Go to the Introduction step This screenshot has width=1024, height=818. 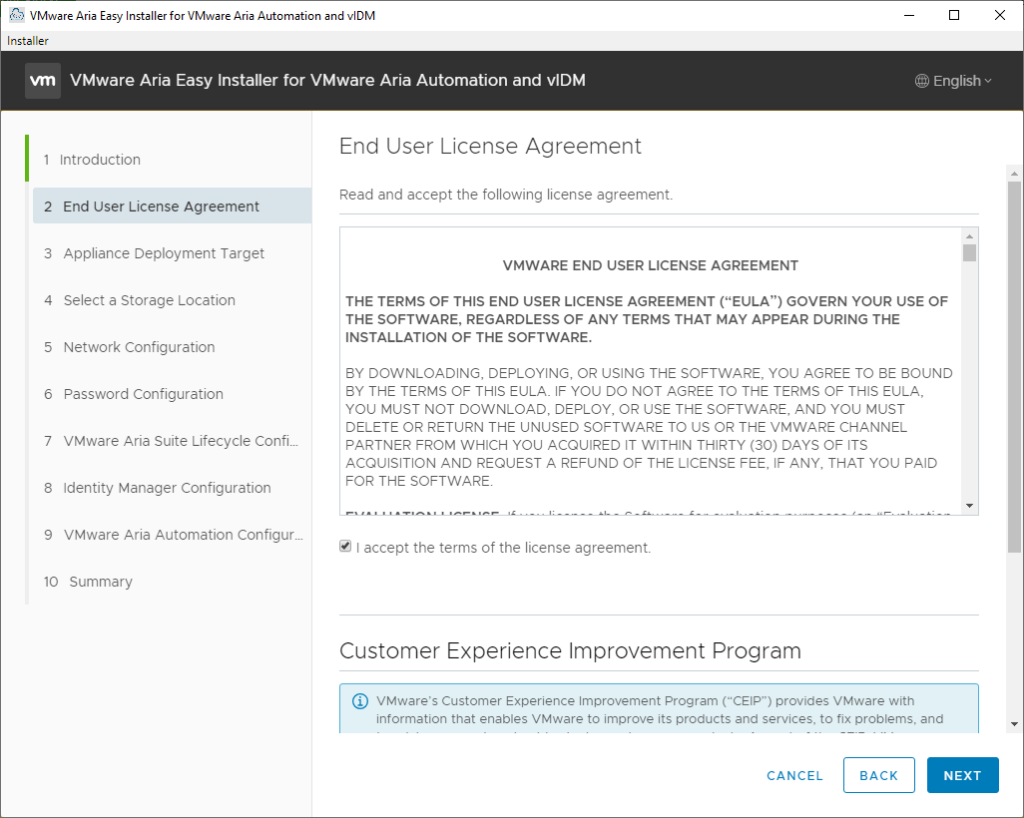[100, 160]
